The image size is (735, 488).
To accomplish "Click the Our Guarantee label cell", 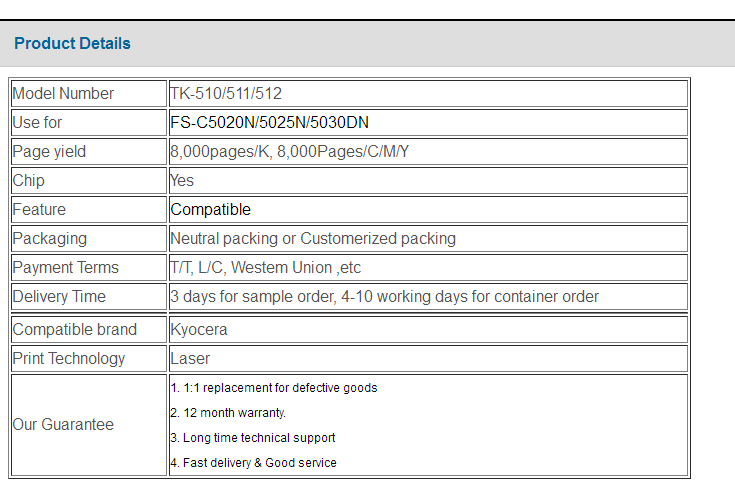I will click(89, 425).
